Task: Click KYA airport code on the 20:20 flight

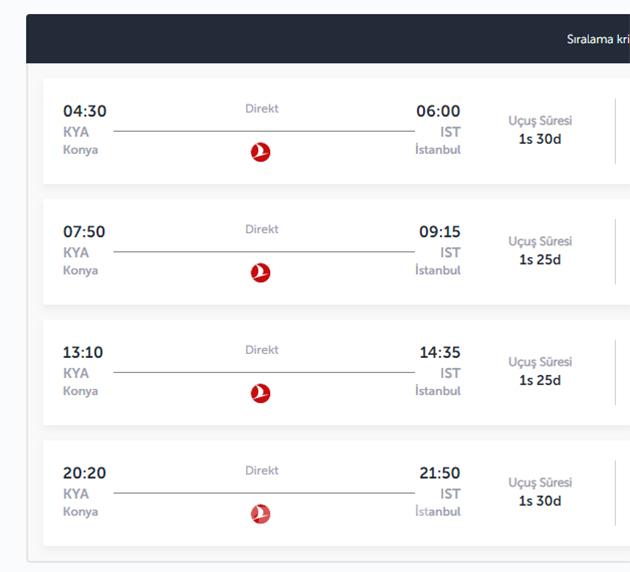Action: 76,493
